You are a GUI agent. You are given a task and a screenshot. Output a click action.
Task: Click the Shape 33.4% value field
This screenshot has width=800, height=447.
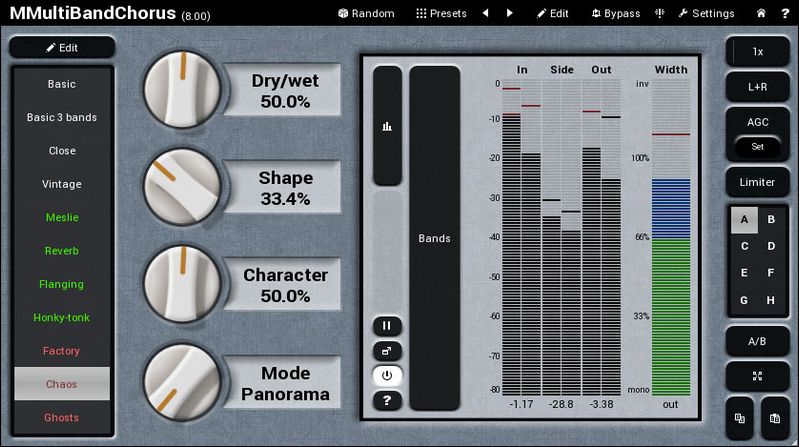tap(283, 187)
